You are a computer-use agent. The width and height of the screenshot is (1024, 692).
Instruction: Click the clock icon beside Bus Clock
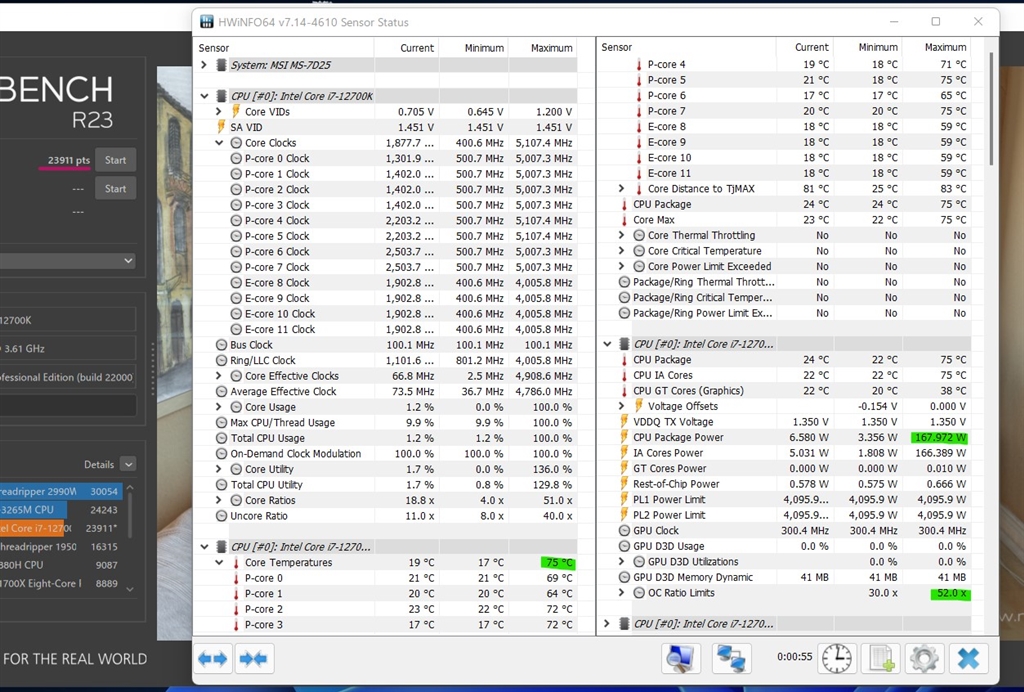[x=221, y=345]
